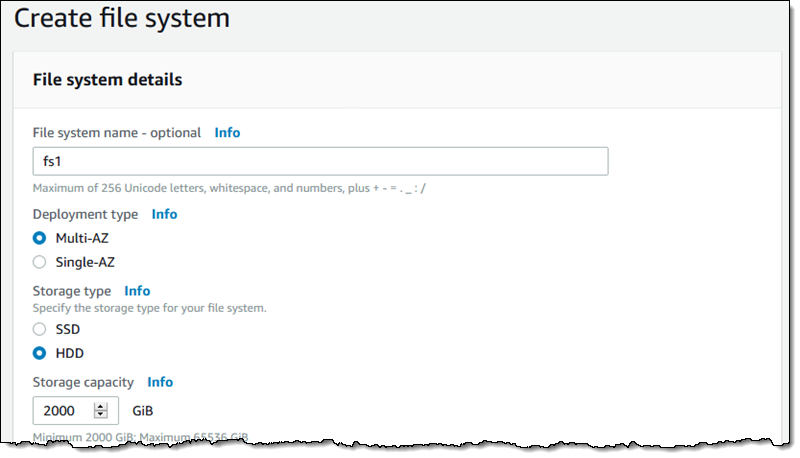
Task: Click the storage capacity field showing 2000
Action: (63, 410)
